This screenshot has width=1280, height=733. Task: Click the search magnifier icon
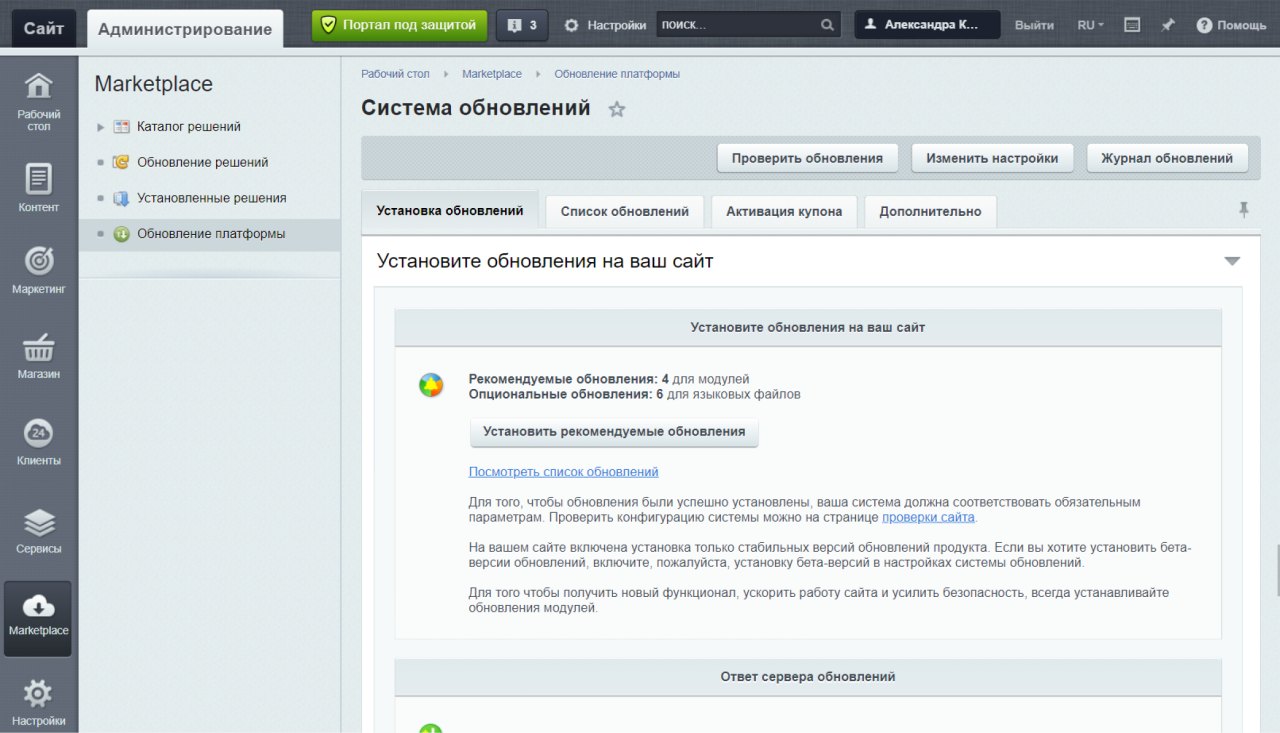827,25
